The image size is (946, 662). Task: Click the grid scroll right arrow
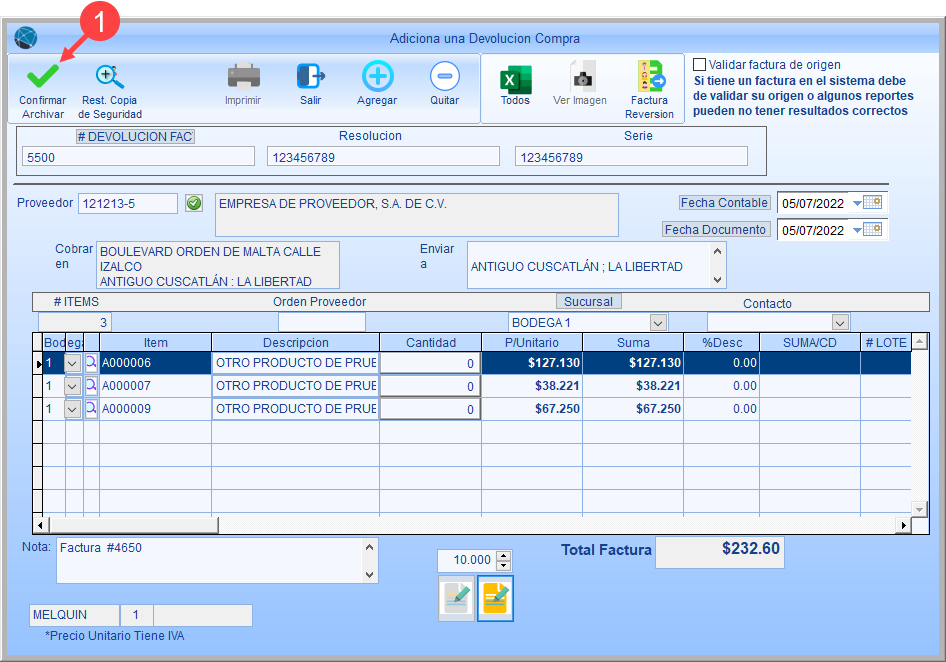coord(903,525)
